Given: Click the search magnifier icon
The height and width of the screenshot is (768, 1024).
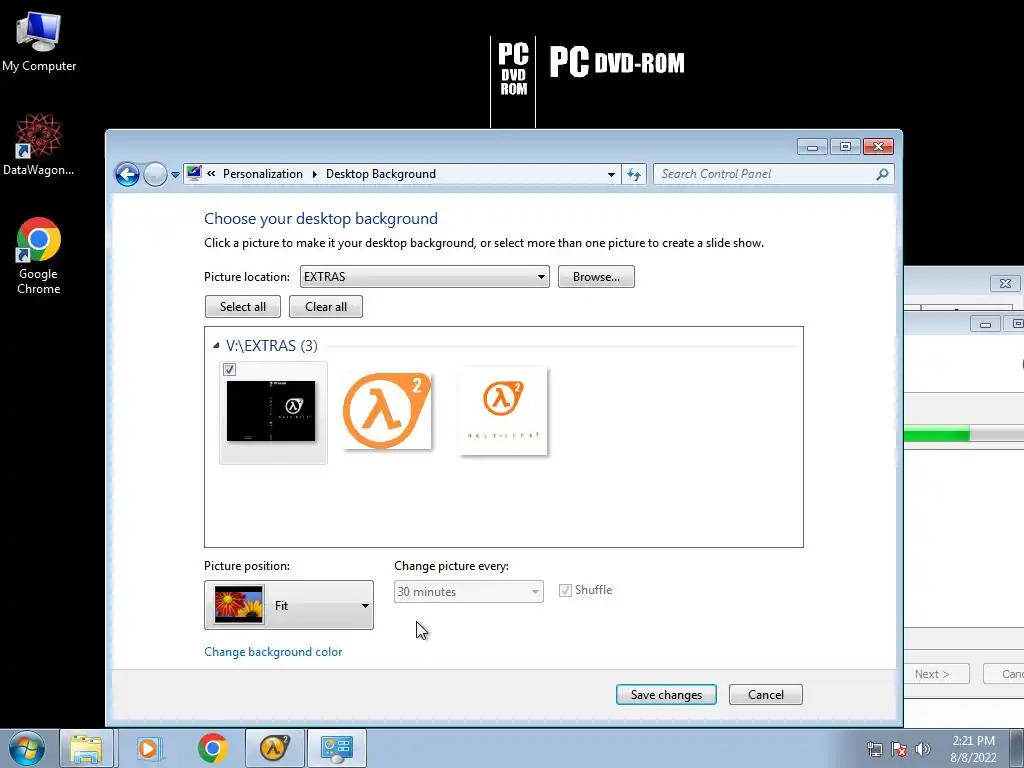Looking at the screenshot, I should click(882, 174).
